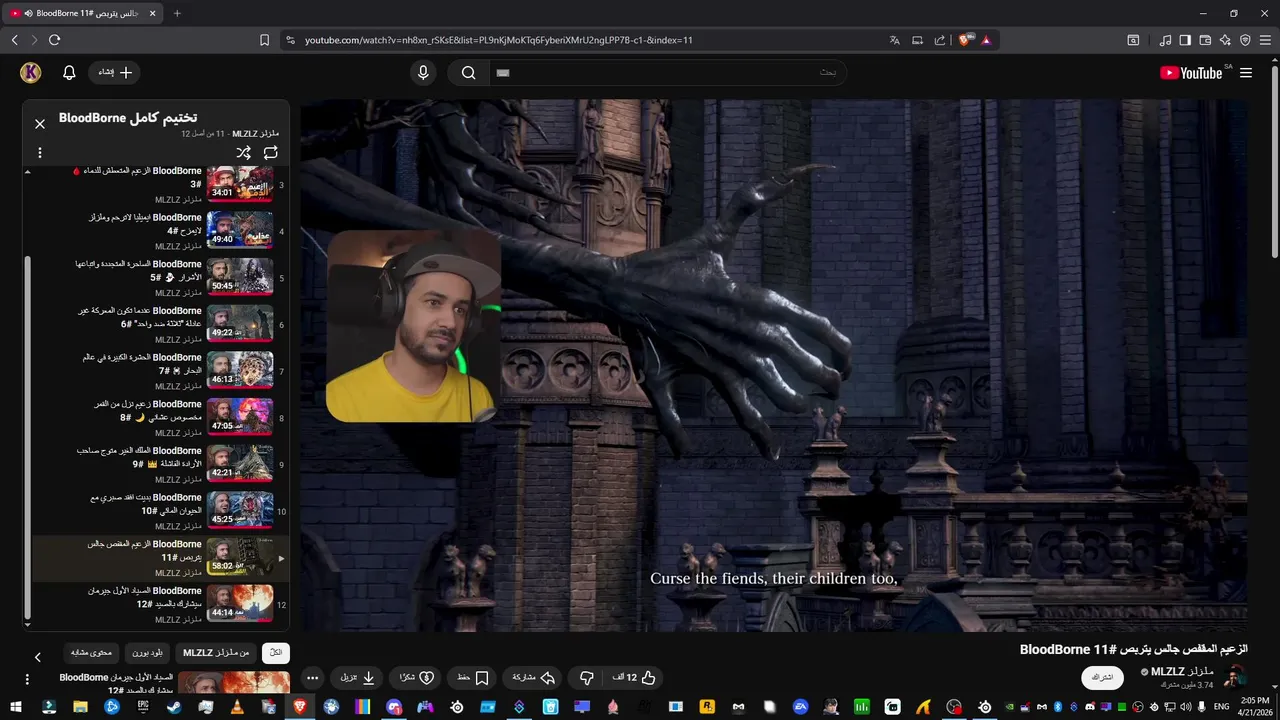Toggle playlist loop

(271, 153)
